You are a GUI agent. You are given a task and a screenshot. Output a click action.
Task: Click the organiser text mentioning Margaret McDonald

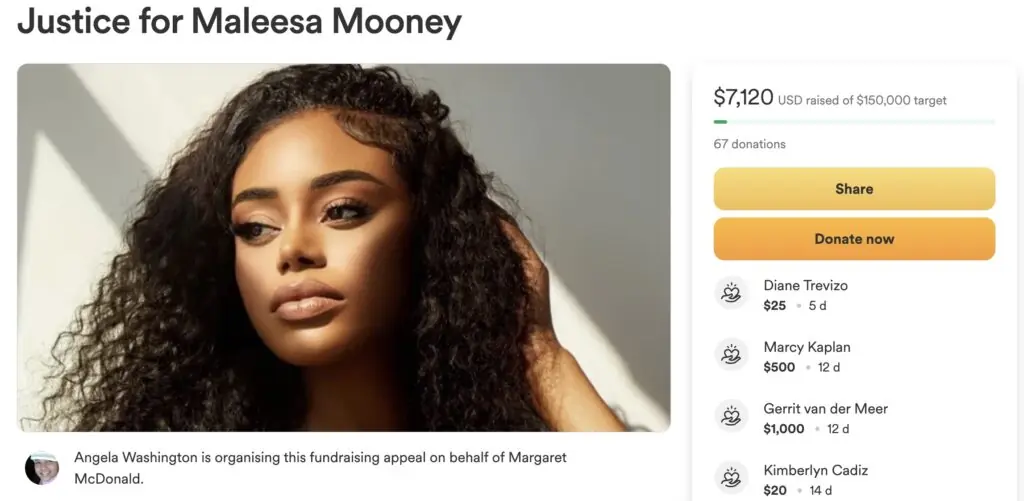point(320,466)
